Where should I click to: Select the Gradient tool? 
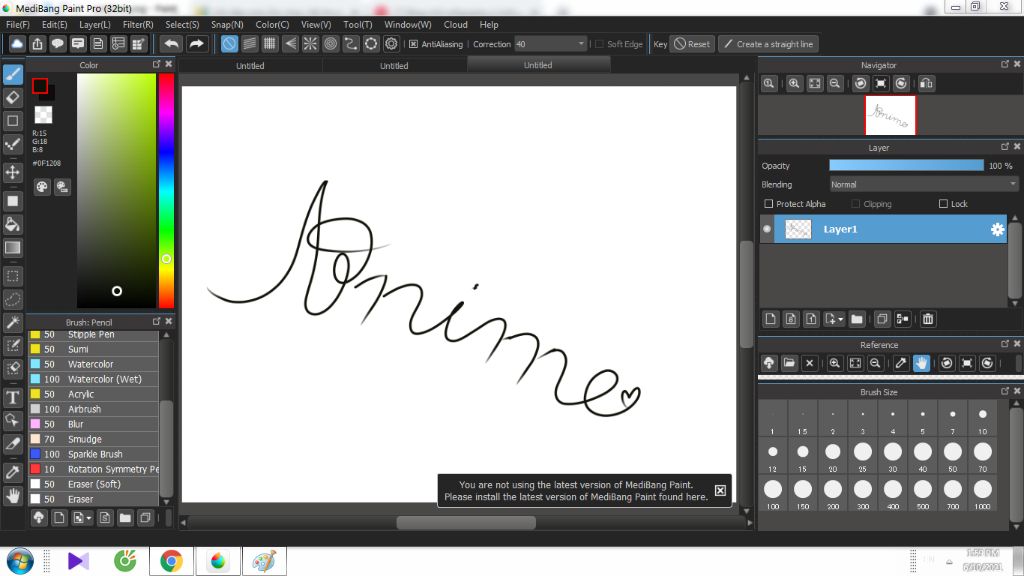pyautogui.click(x=12, y=248)
